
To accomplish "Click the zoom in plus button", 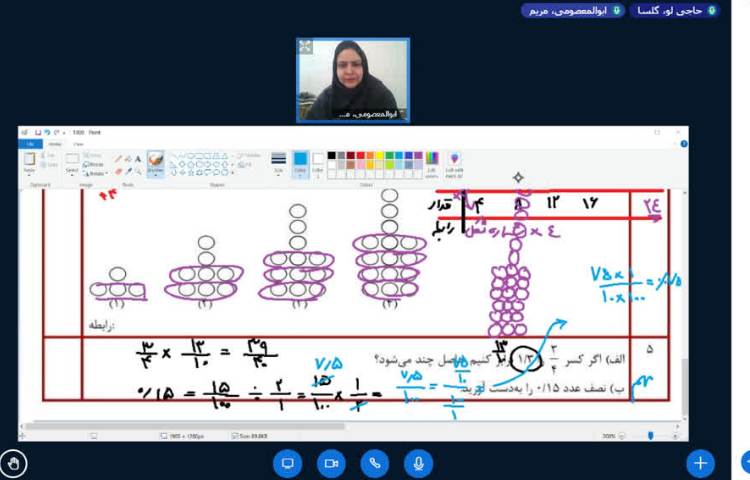I will coord(675,436).
